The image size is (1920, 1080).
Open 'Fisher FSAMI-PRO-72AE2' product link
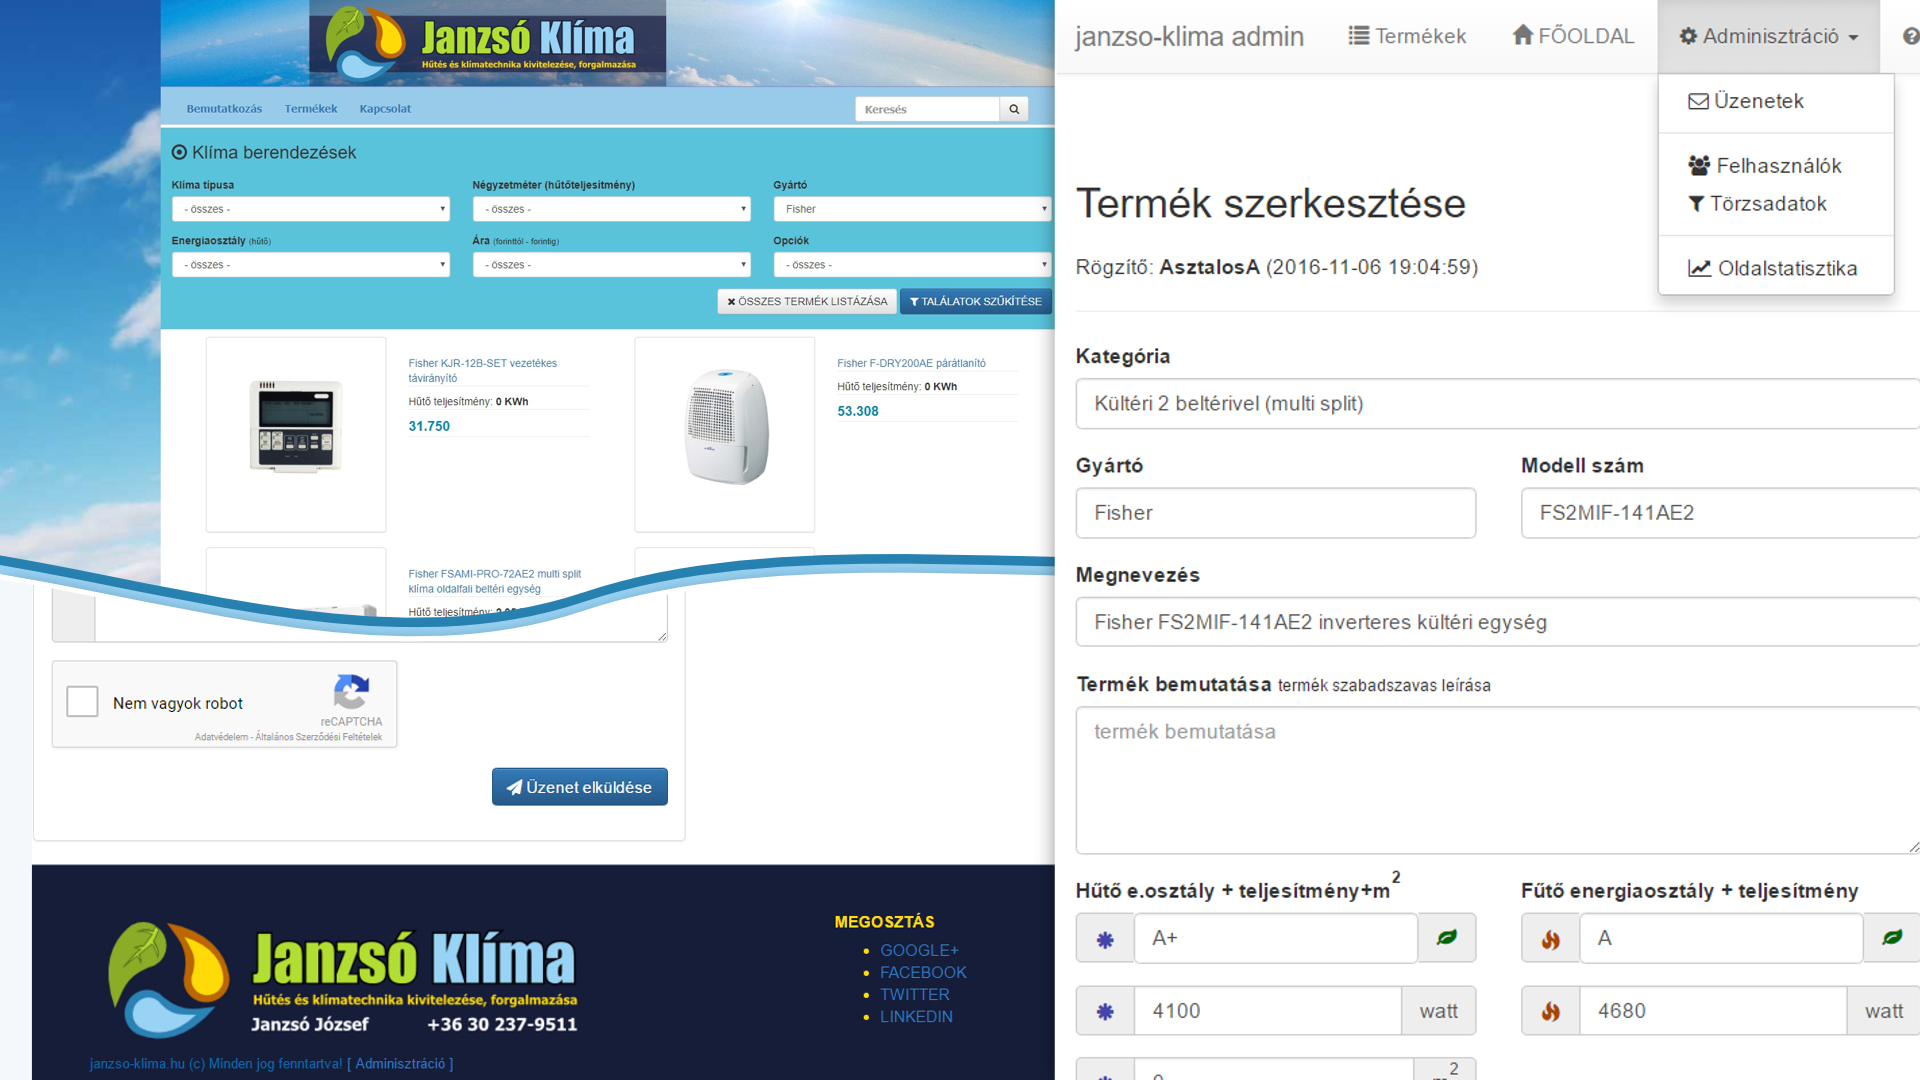pyautogui.click(x=495, y=581)
